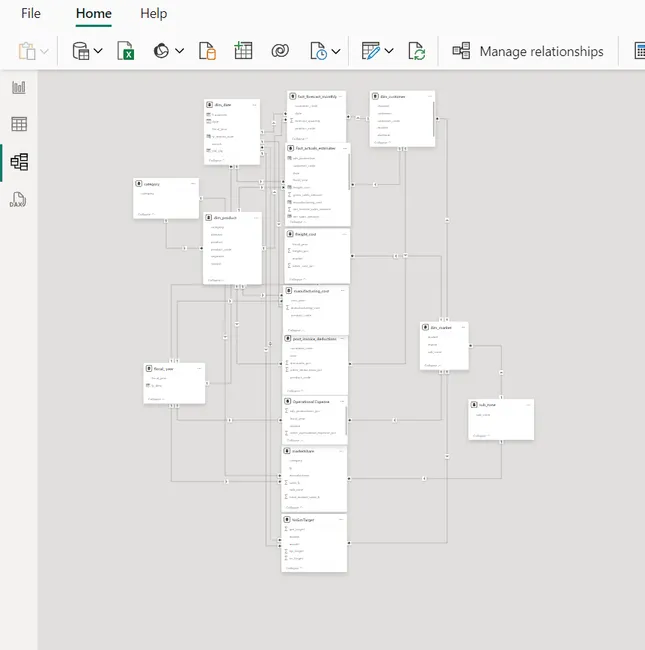Switch to the Table view in the sidebar
The width and height of the screenshot is (645, 650).
tap(19, 124)
